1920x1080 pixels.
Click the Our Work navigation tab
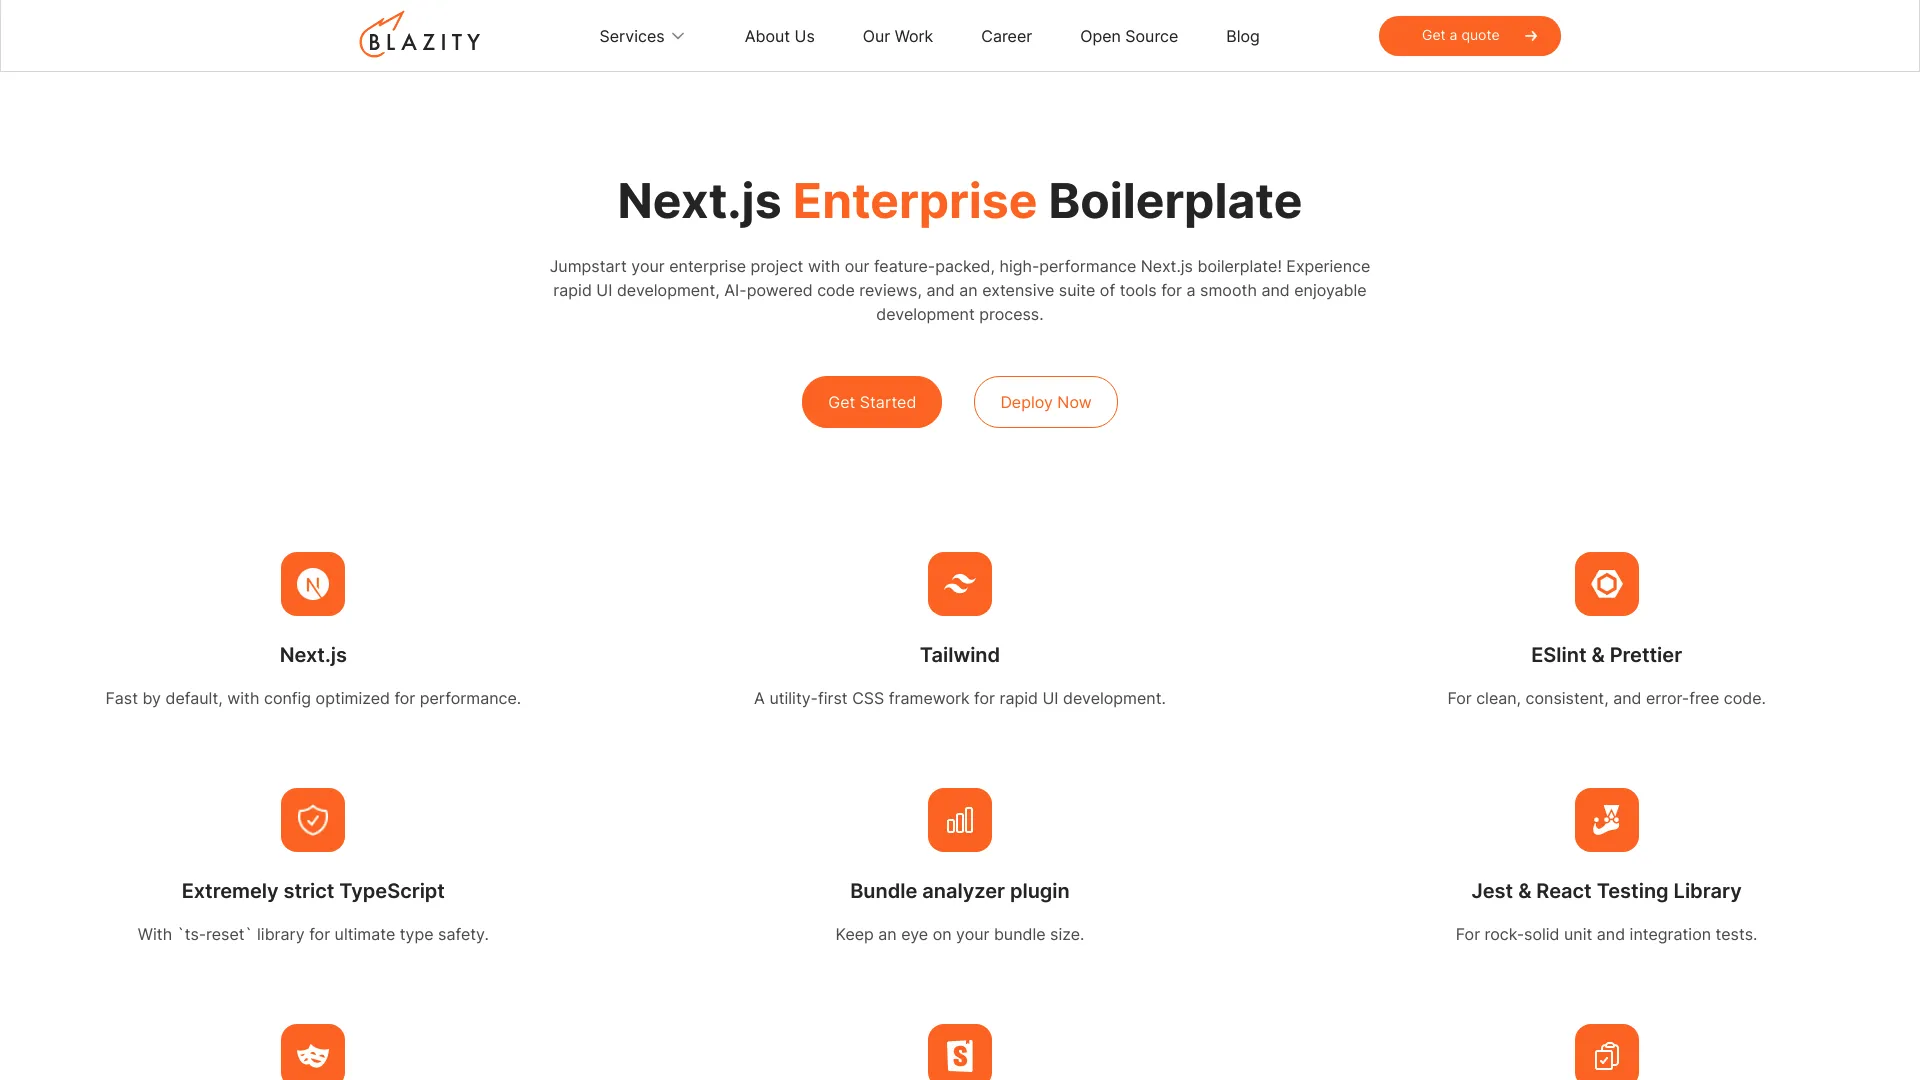tap(897, 36)
